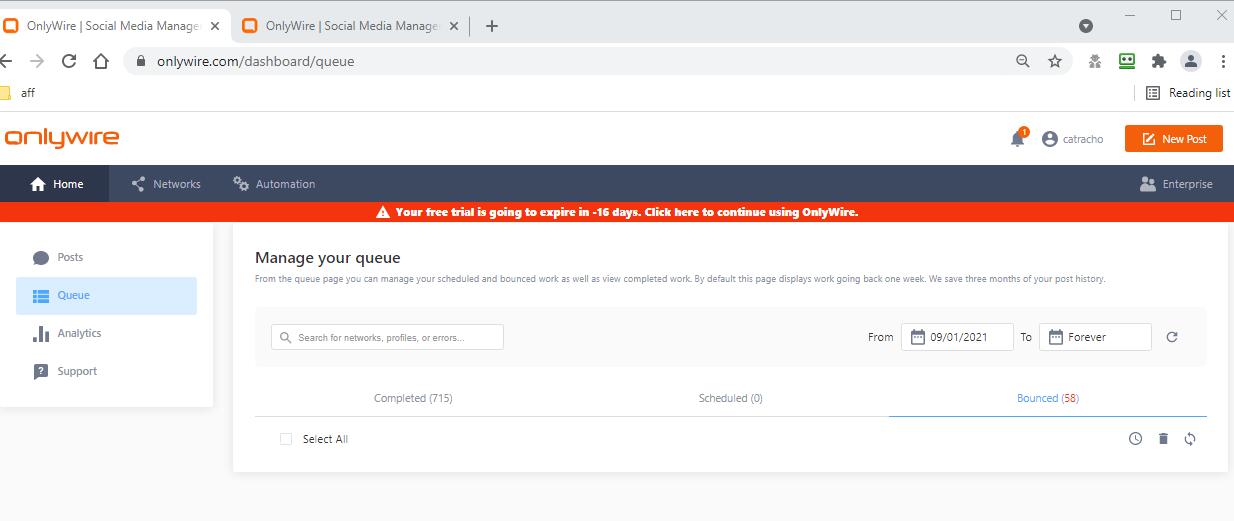Image resolution: width=1234 pixels, height=521 pixels.
Task: Open the Networks menu
Action: (166, 184)
